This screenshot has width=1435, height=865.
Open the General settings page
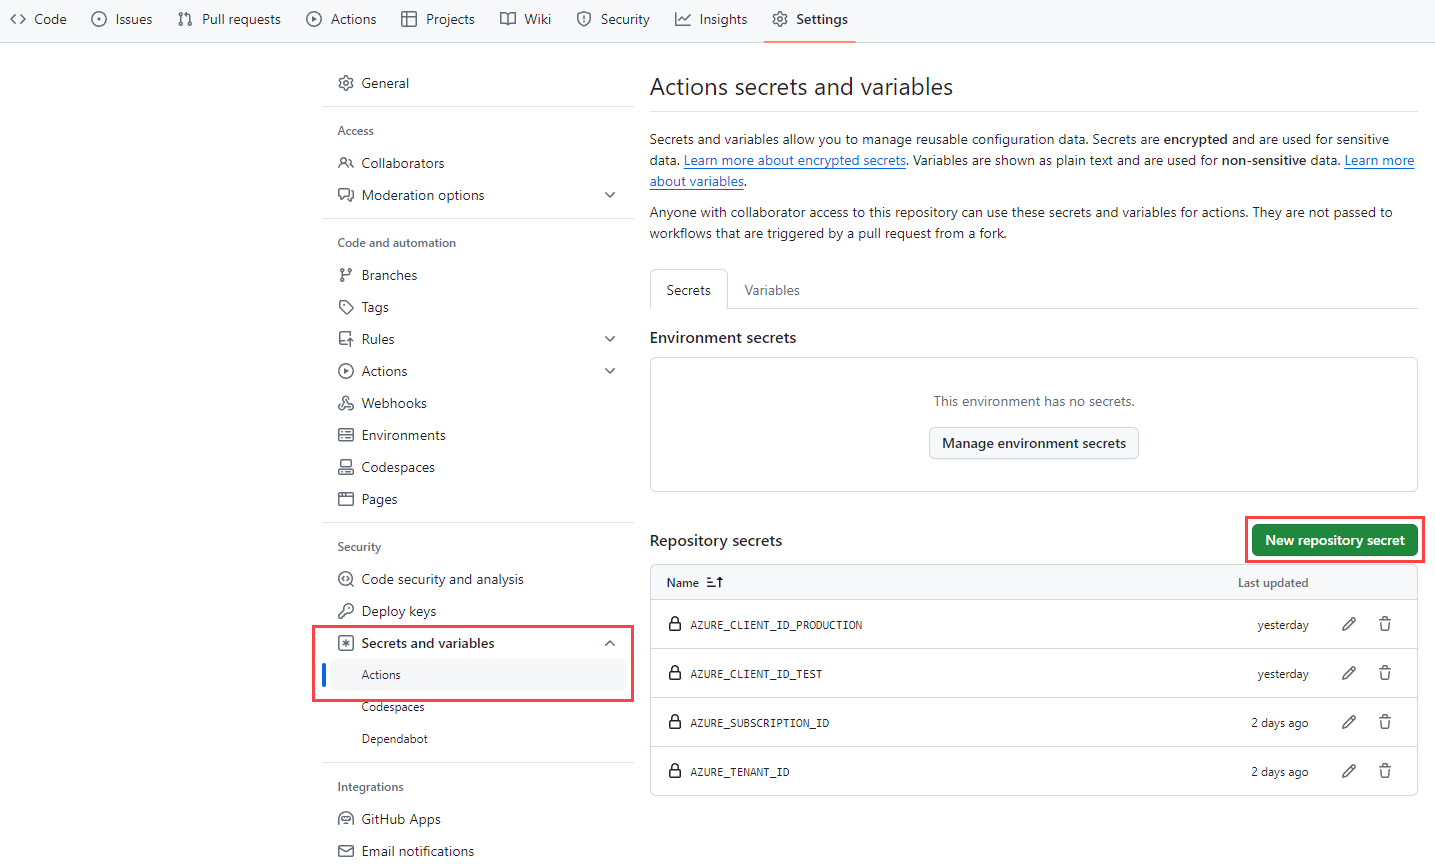point(476,83)
